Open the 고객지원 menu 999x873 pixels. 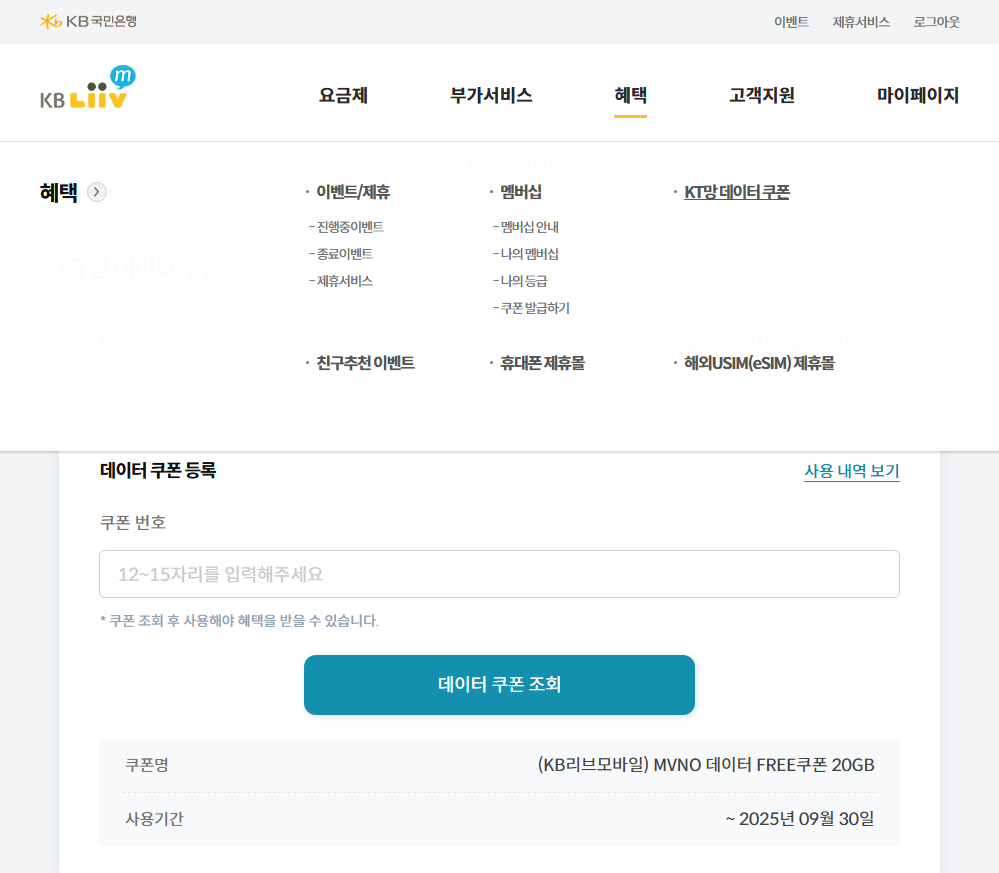(761, 96)
